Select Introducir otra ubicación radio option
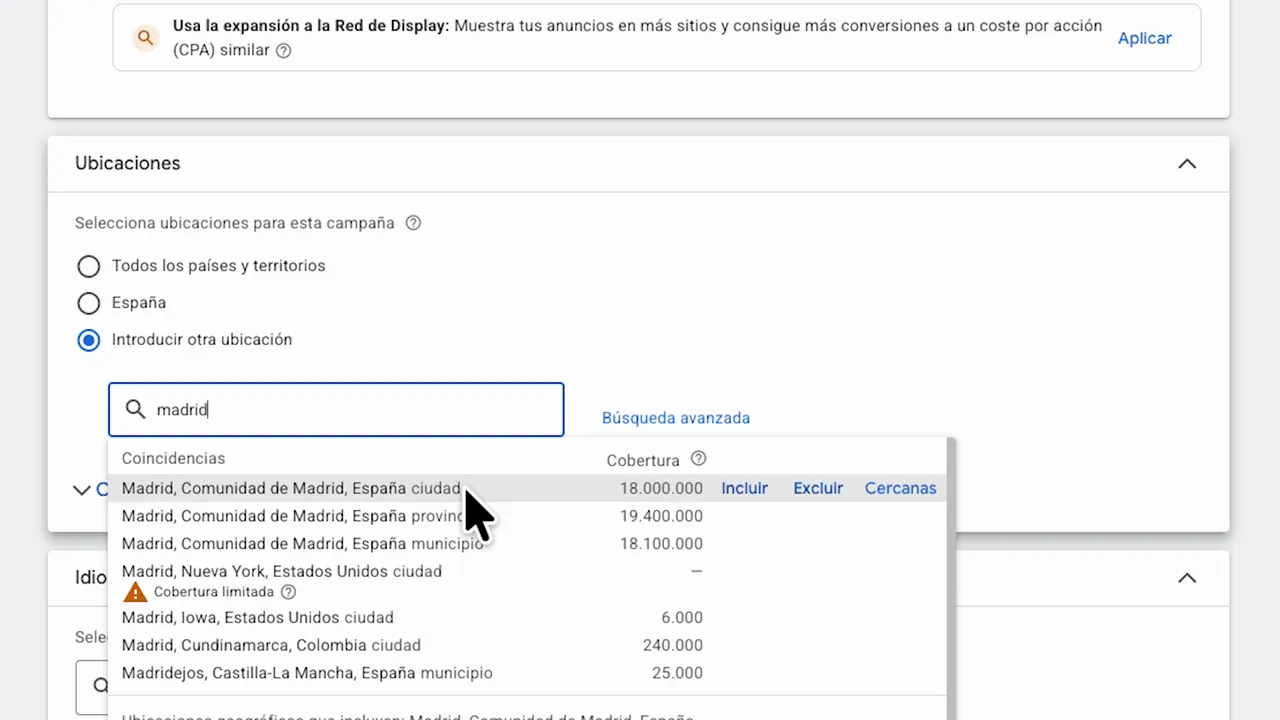The image size is (1280, 720). (89, 340)
